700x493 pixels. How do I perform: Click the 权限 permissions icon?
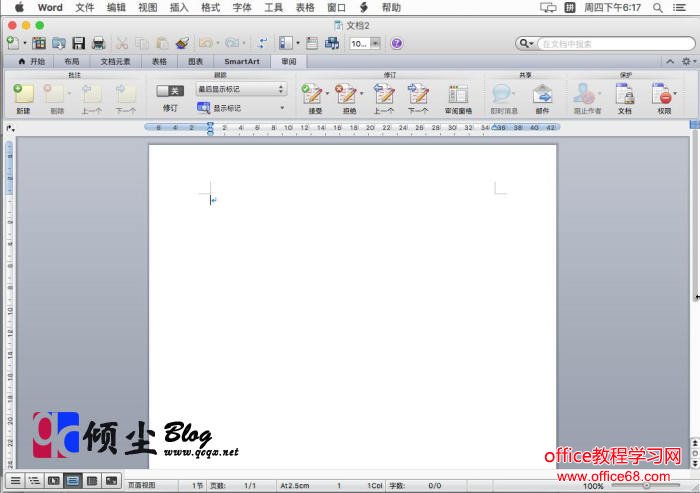pyautogui.click(x=662, y=94)
